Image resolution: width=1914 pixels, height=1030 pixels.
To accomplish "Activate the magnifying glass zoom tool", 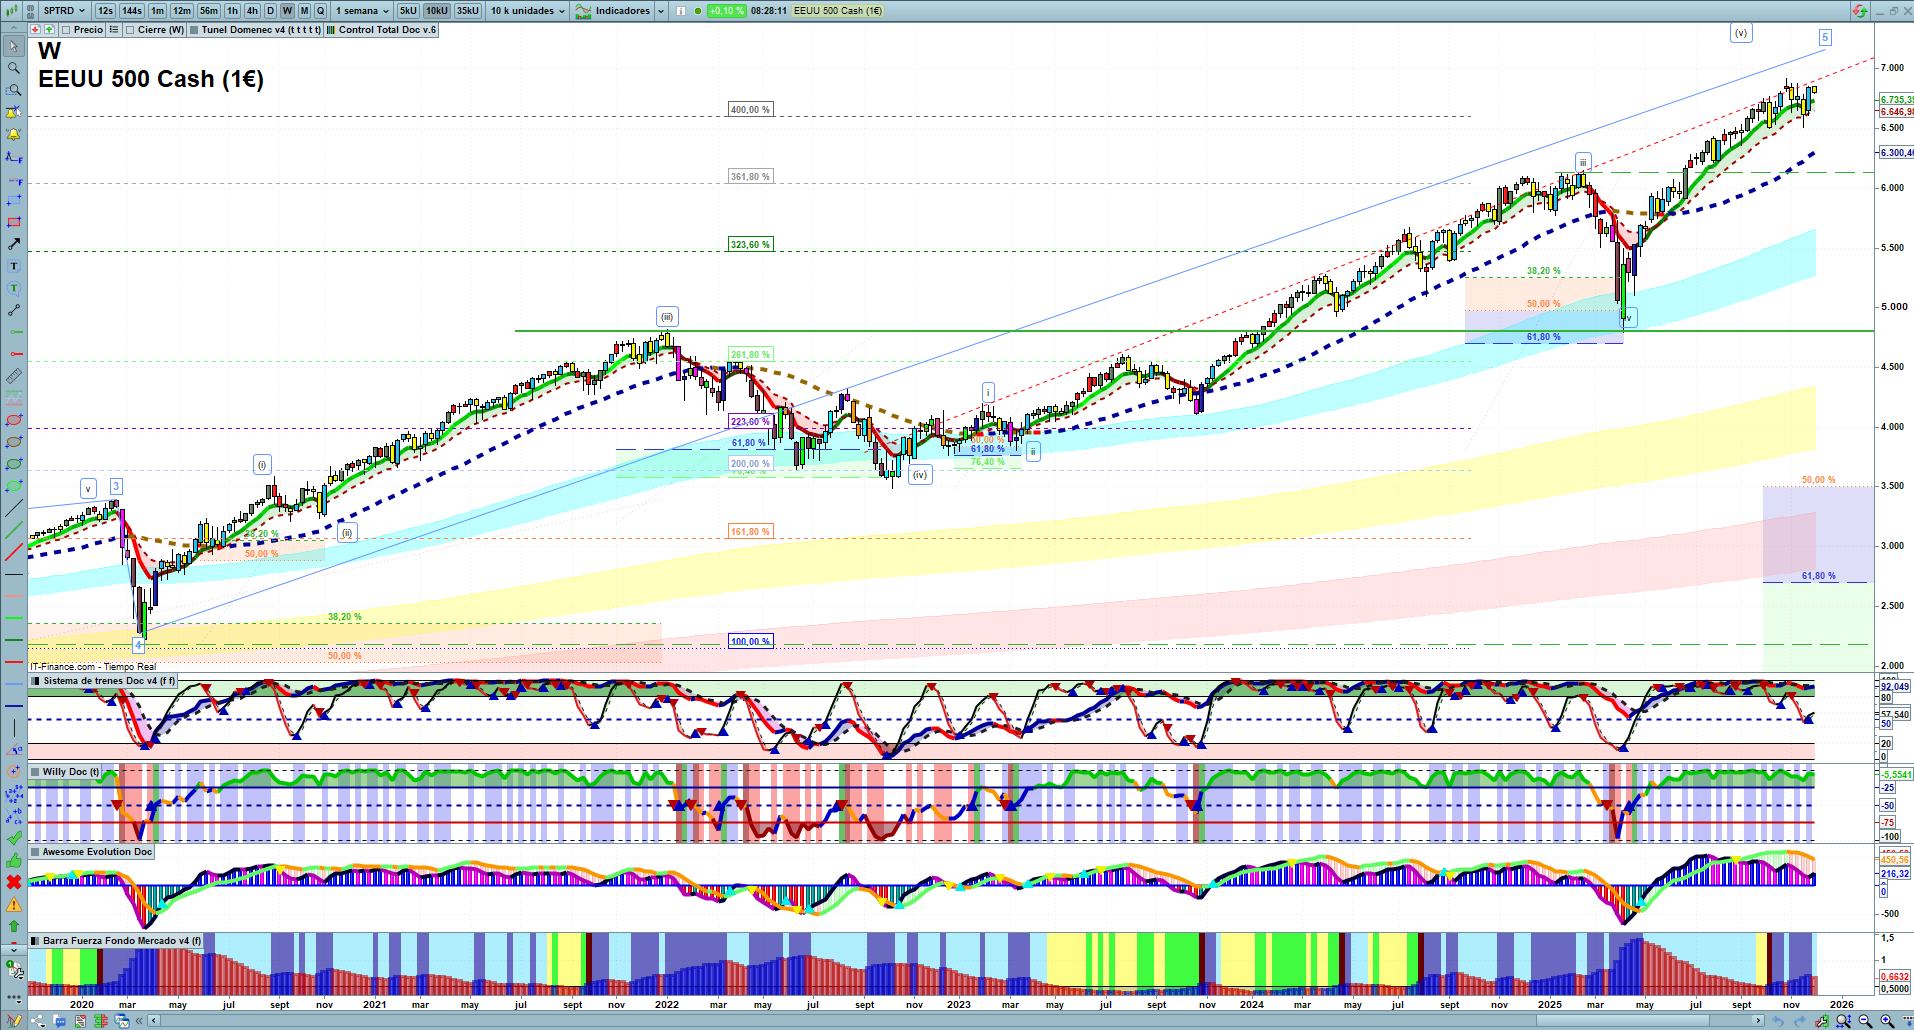I will [x=14, y=68].
